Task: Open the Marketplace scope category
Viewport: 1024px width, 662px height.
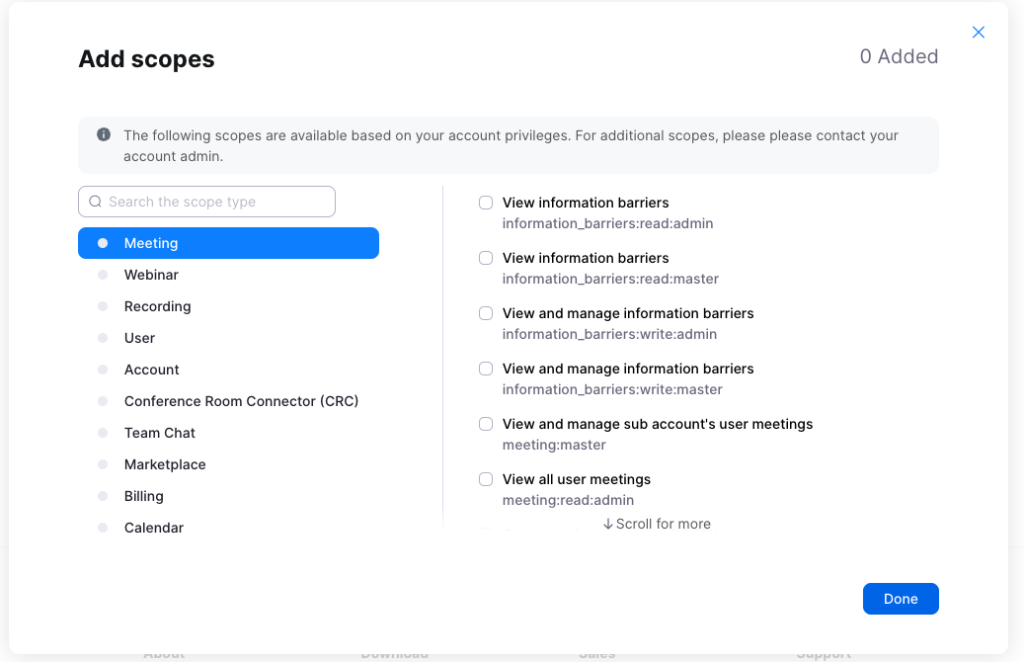Action: 164,465
